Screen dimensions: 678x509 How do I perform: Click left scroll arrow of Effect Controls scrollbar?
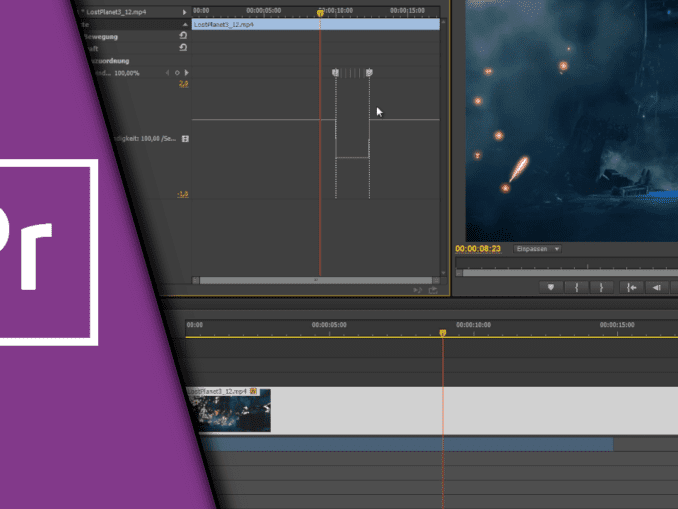click(x=195, y=281)
